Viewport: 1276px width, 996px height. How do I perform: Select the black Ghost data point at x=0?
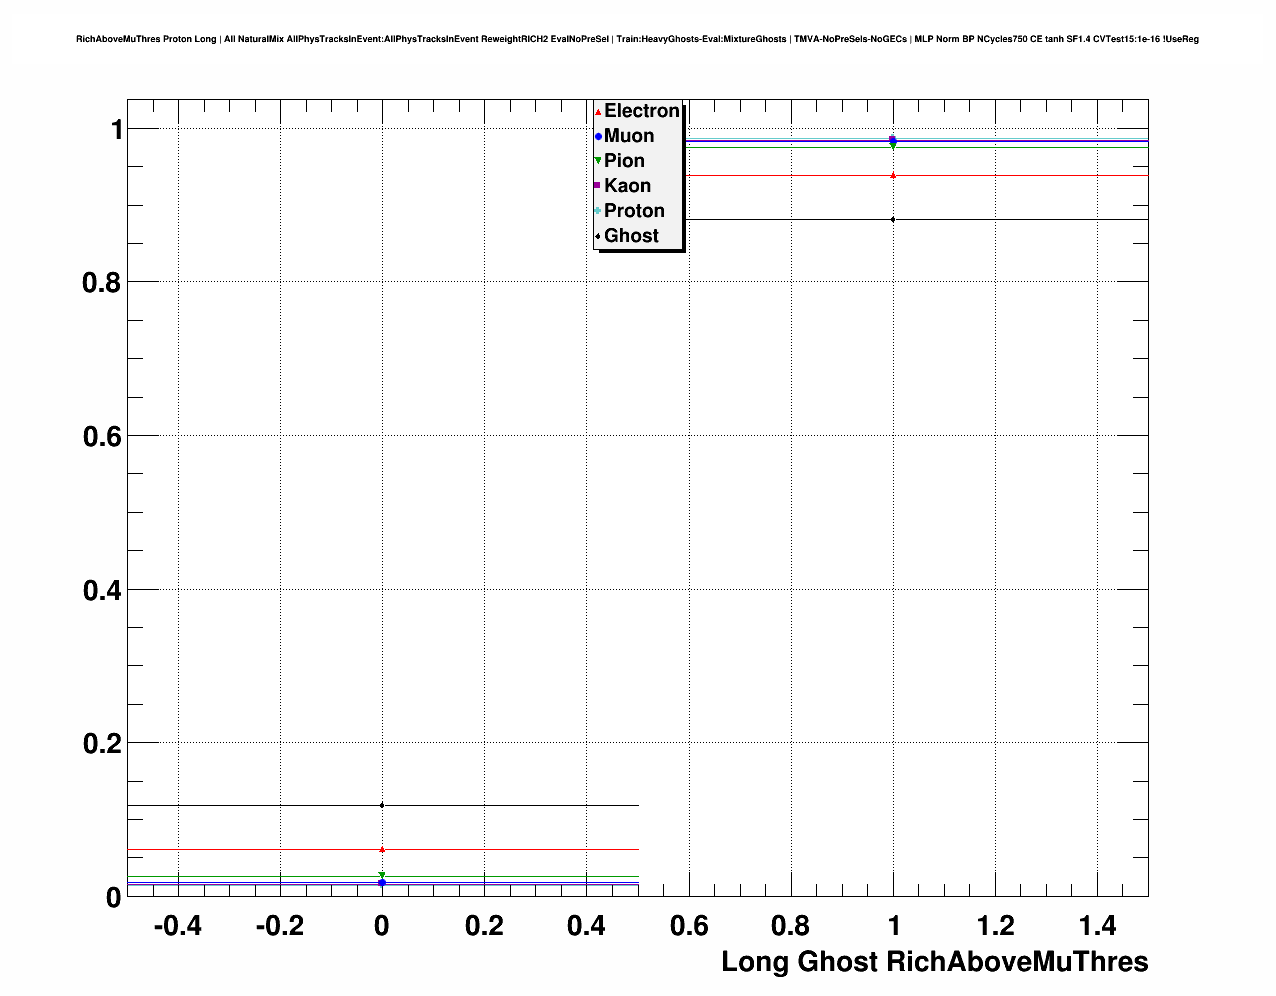(382, 805)
